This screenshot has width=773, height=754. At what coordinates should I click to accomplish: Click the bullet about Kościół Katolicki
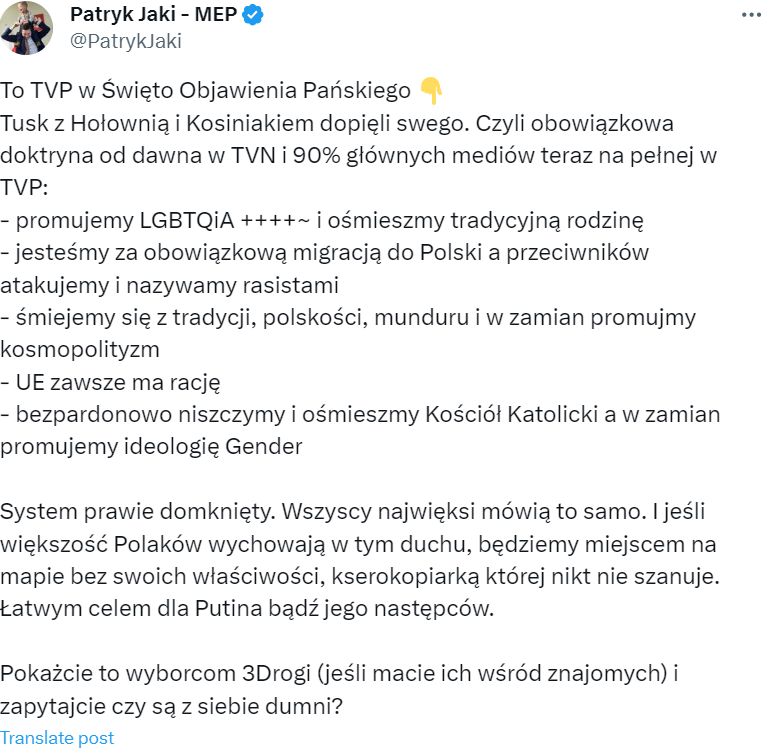coord(360,415)
